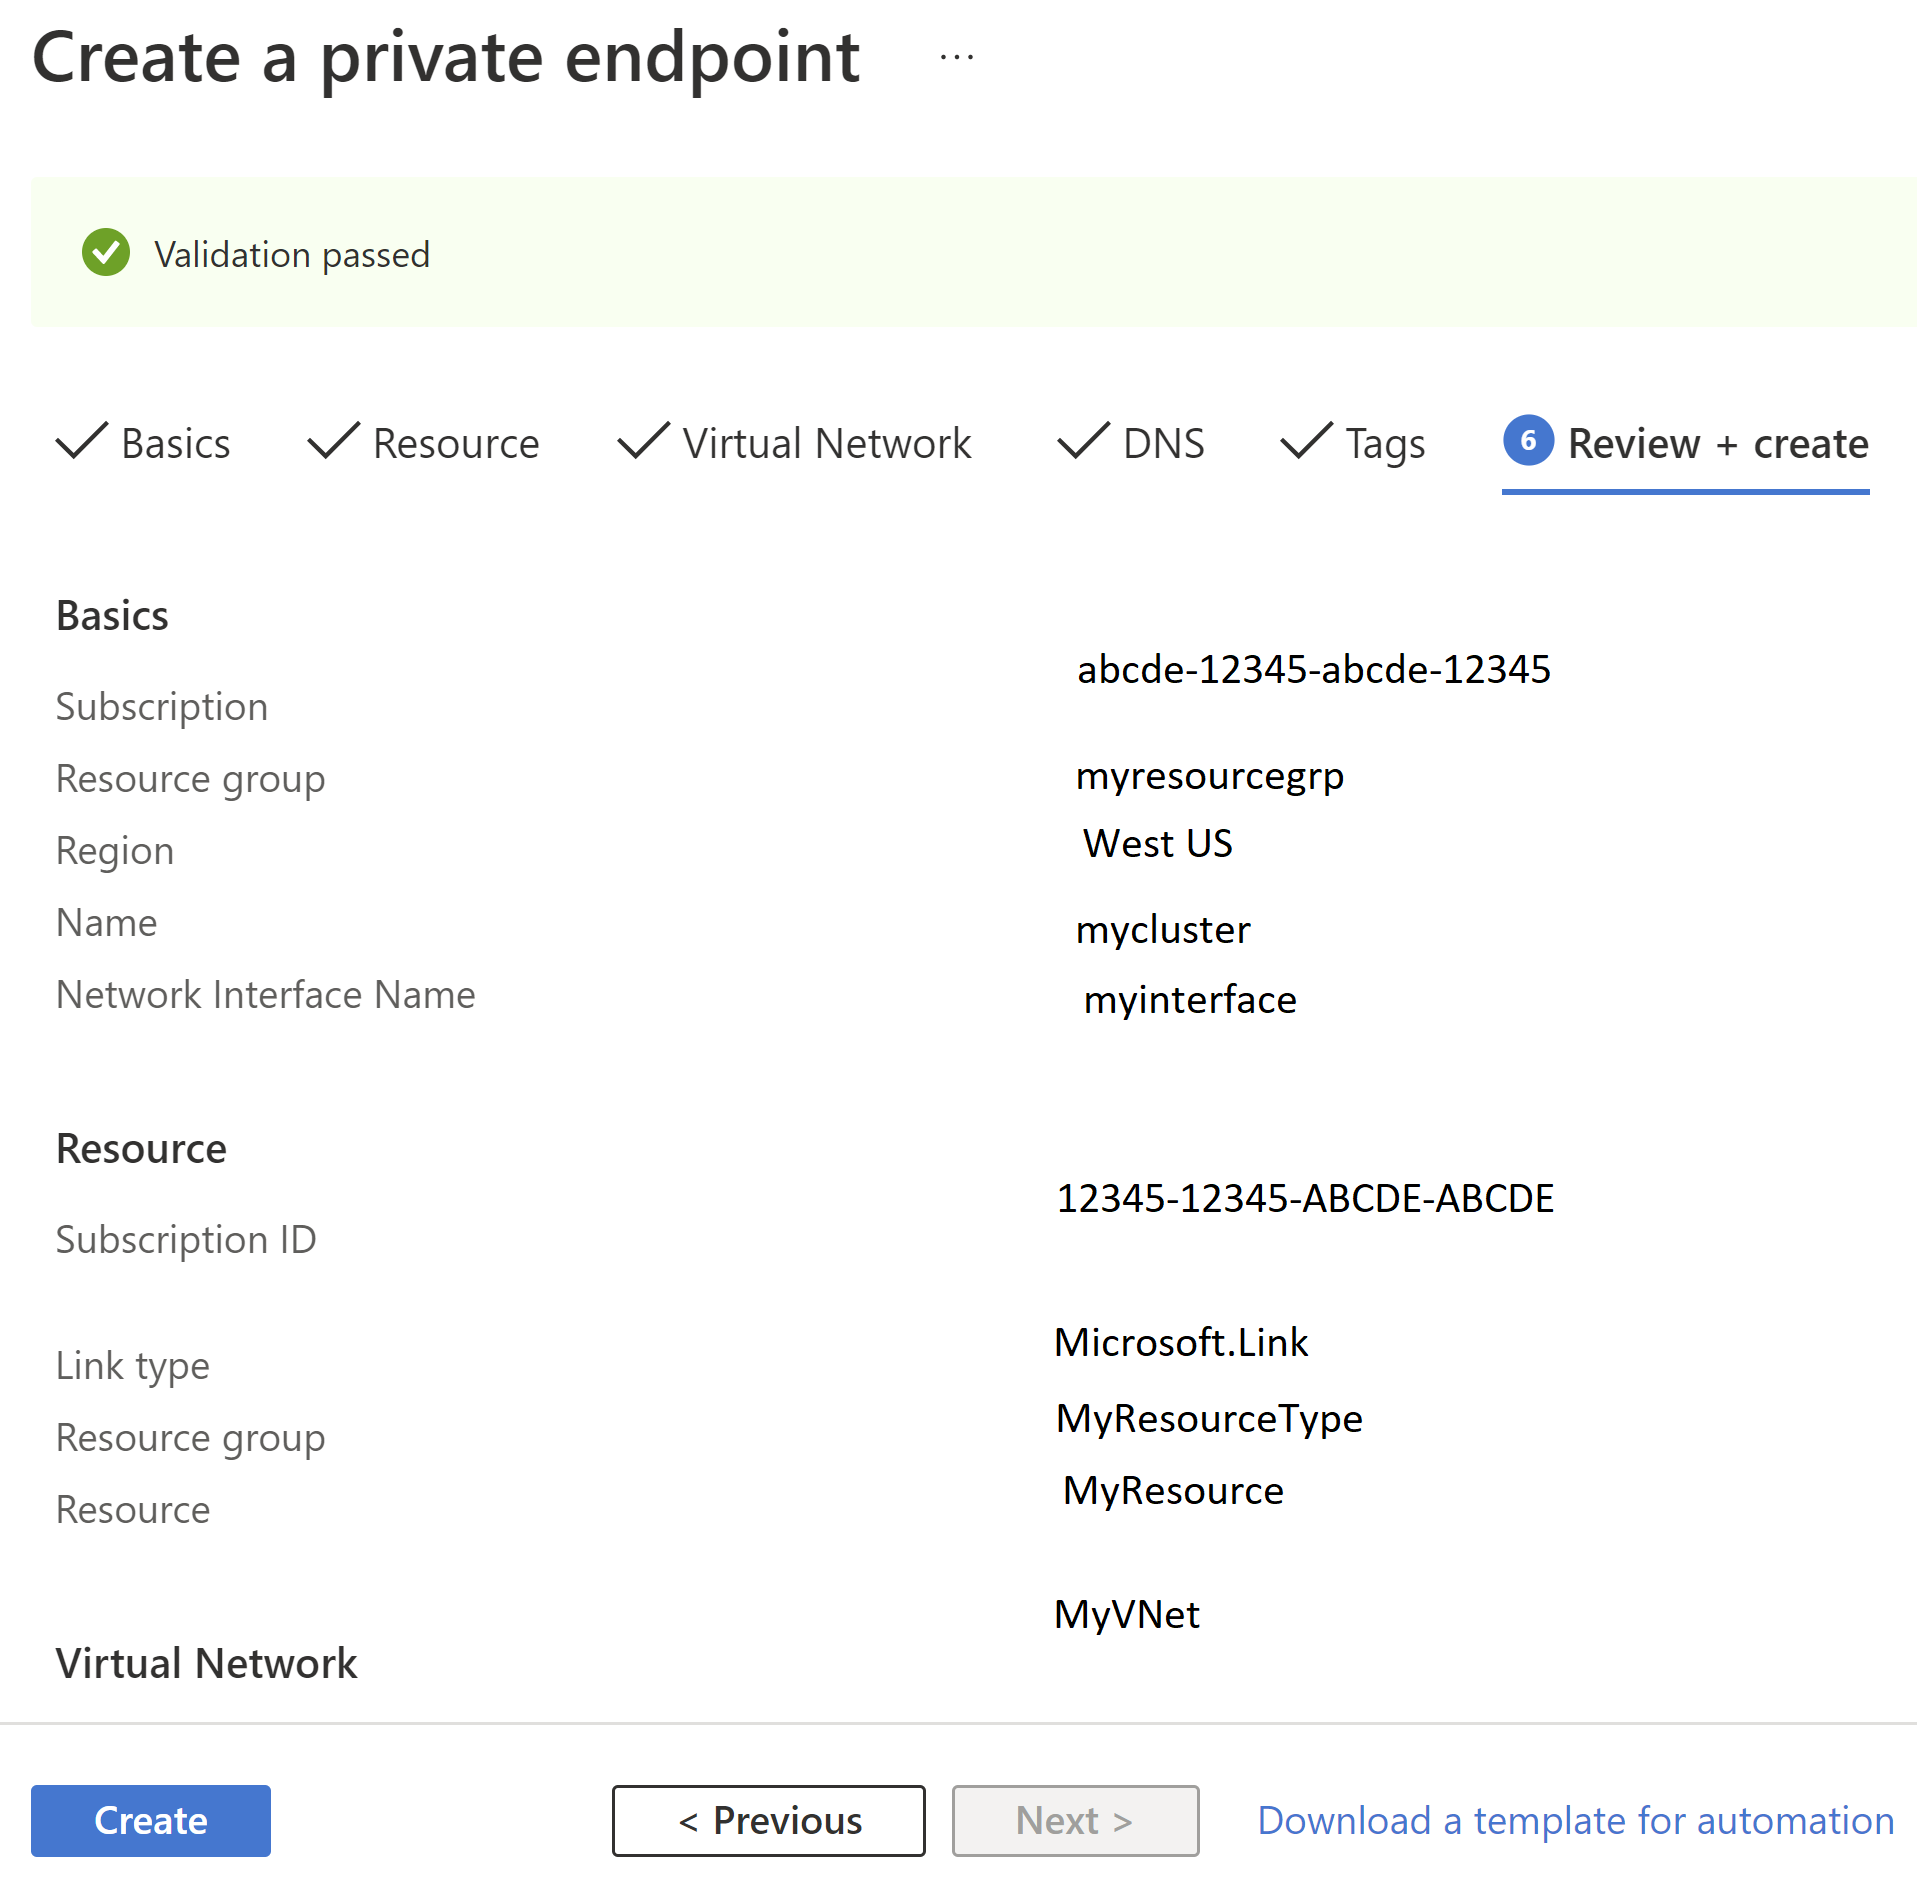1917x1890 pixels.
Task: Click the subscription value abcde-12345-abcde-12345
Action: pos(1313,669)
